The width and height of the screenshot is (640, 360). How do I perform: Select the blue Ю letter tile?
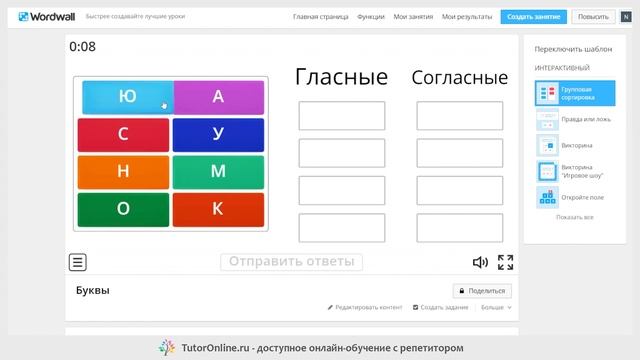tap(128, 97)
